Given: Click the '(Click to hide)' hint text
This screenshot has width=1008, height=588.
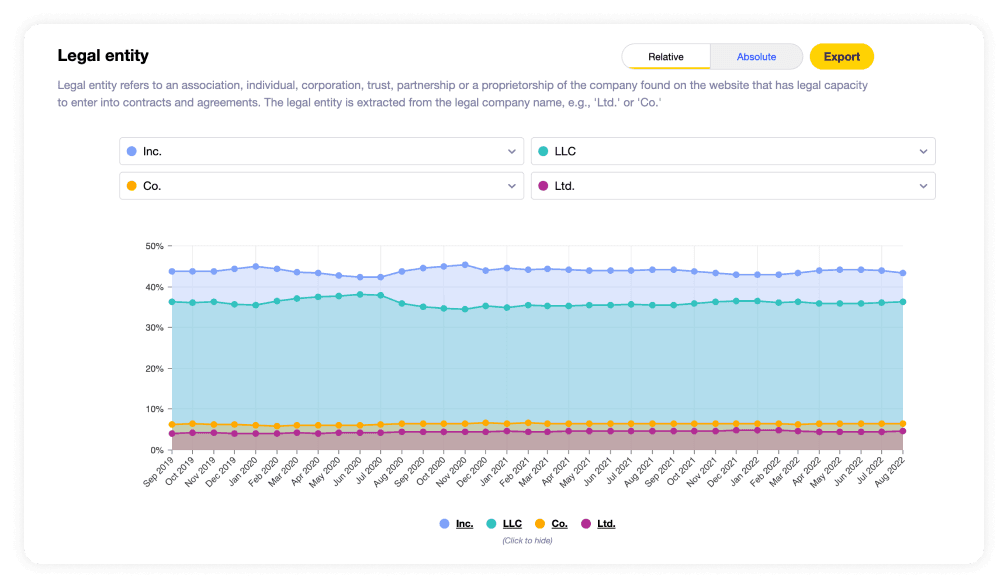Looking at the screenshot, I should (x=527, y=540).
